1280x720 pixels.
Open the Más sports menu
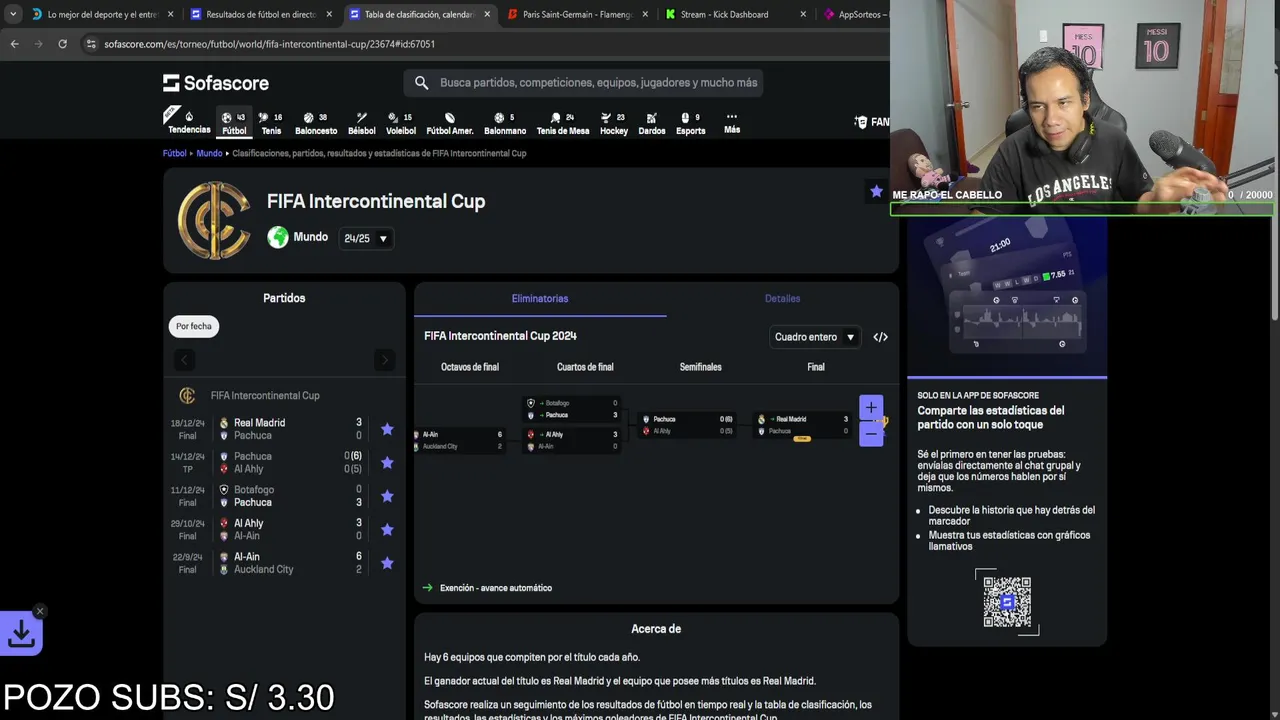click(x=732, y=123)
